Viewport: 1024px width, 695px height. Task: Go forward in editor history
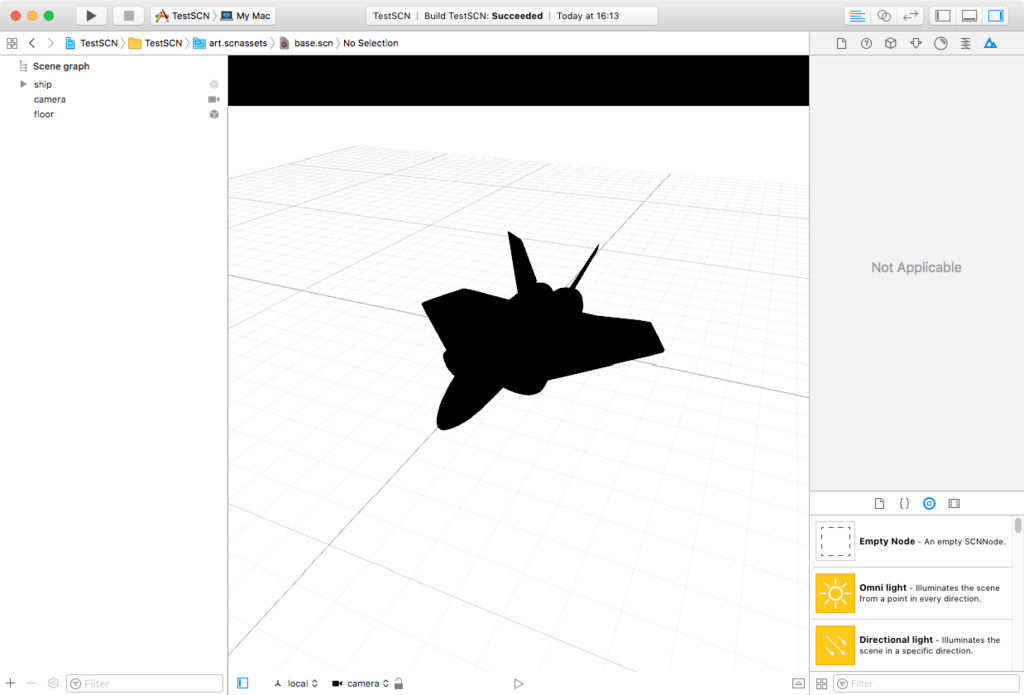tap(50, 43)
